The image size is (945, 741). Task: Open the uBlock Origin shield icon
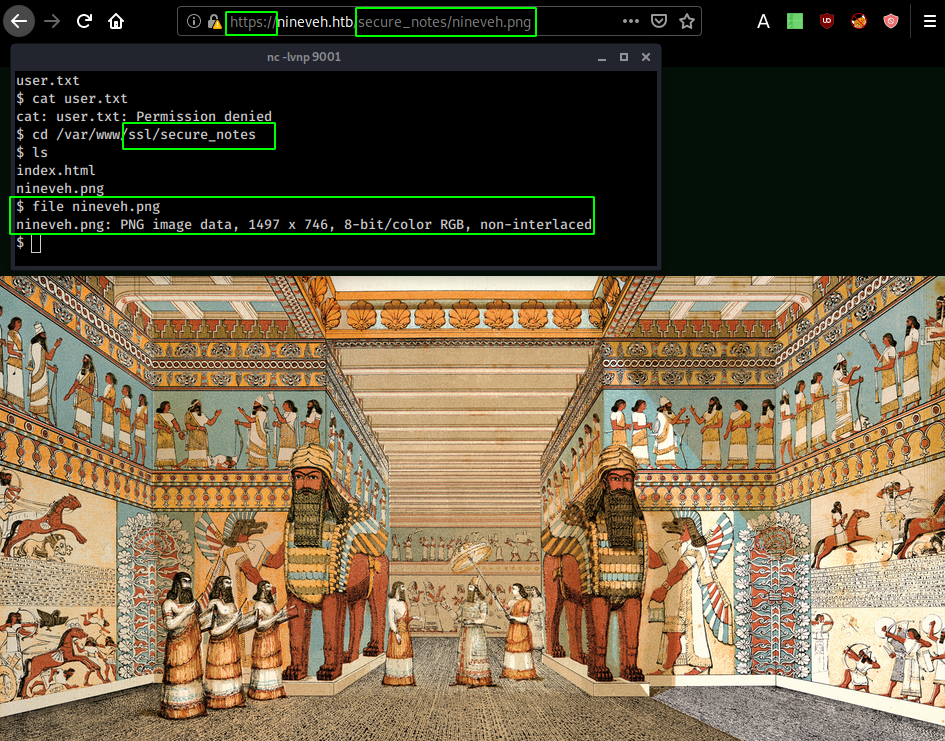pos(827,22)
